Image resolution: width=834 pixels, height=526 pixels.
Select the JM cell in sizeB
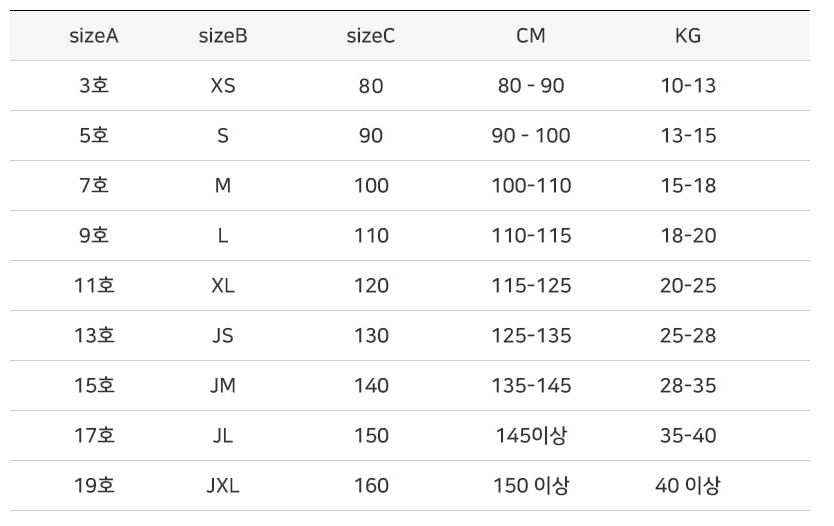pyautogui.click(x=223, y=386)
